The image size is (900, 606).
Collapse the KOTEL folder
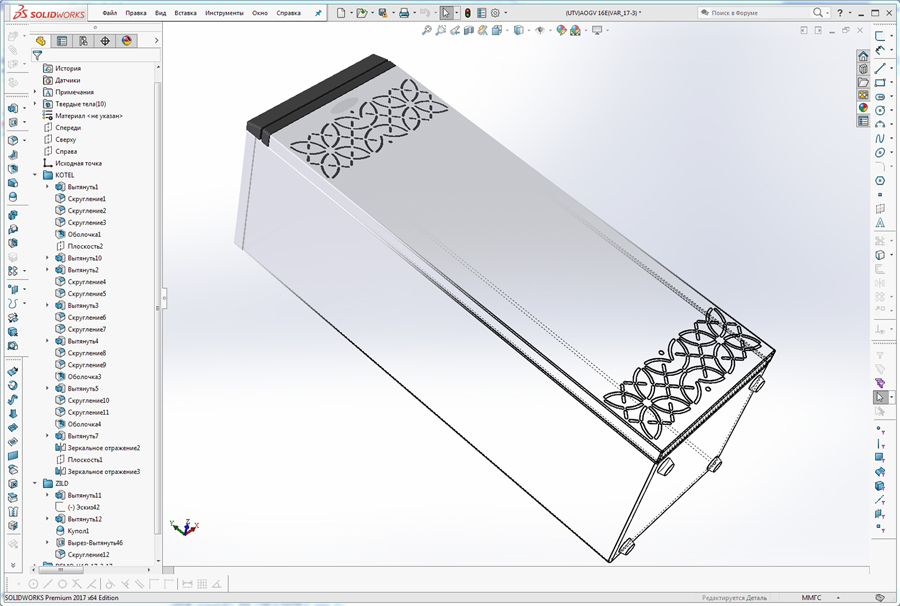pyautogui.click(x=34, y=174)
